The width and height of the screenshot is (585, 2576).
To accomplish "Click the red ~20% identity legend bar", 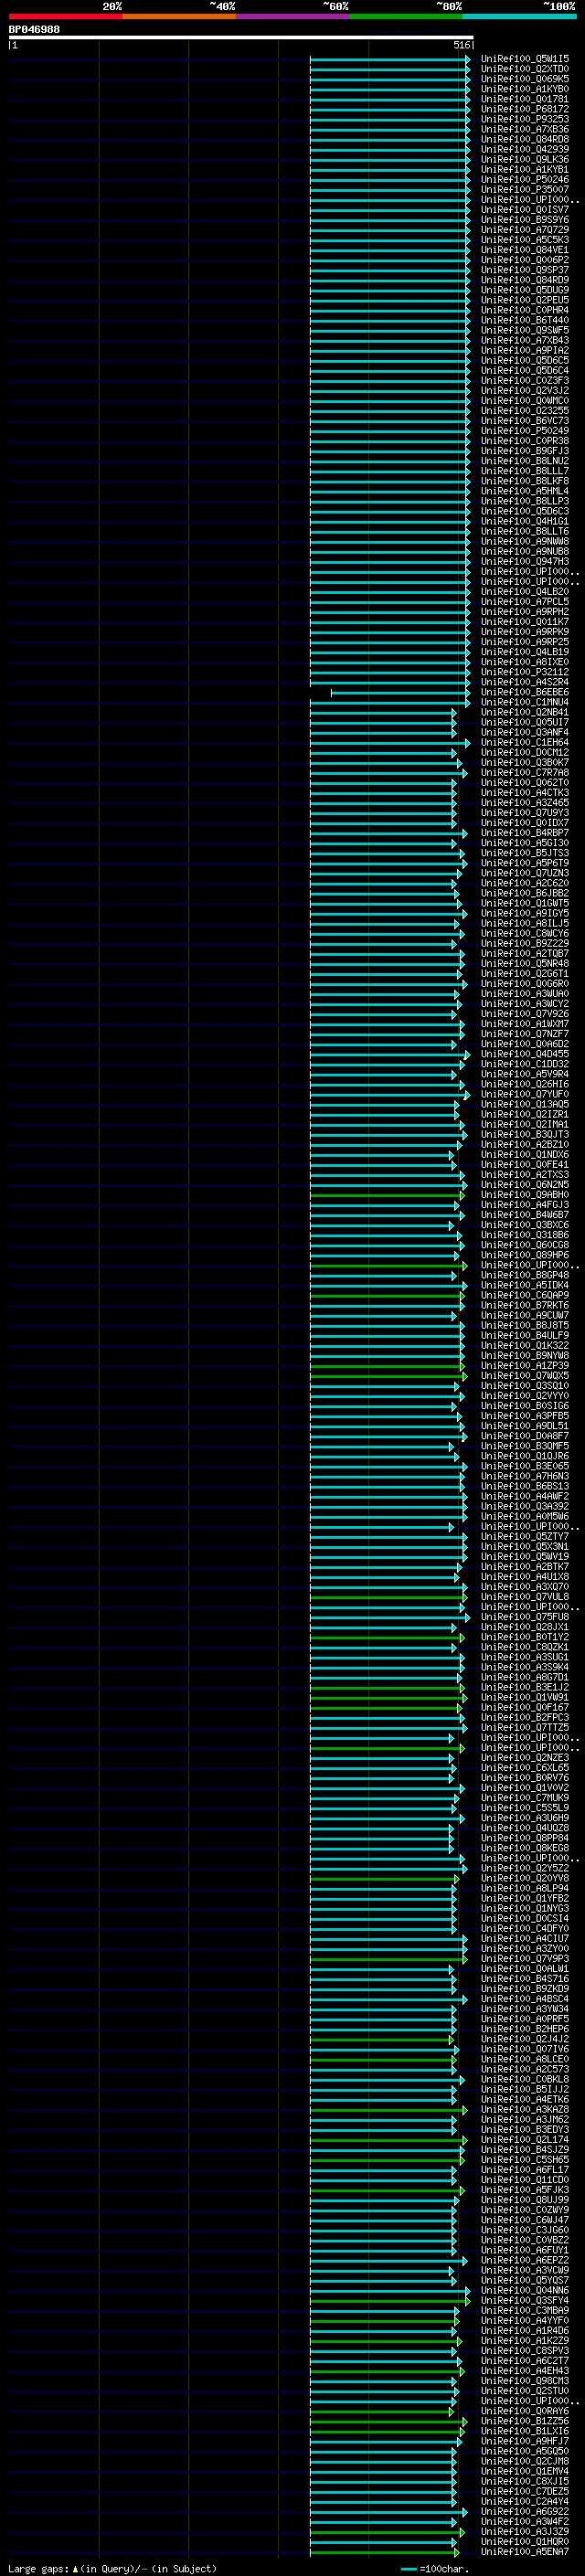I will coord(65,17).
